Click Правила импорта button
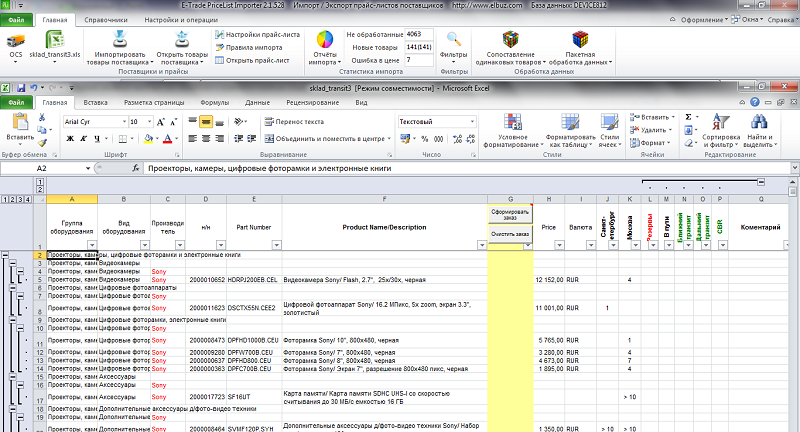This screenshot has height=432, width=800. coord(249,47)
